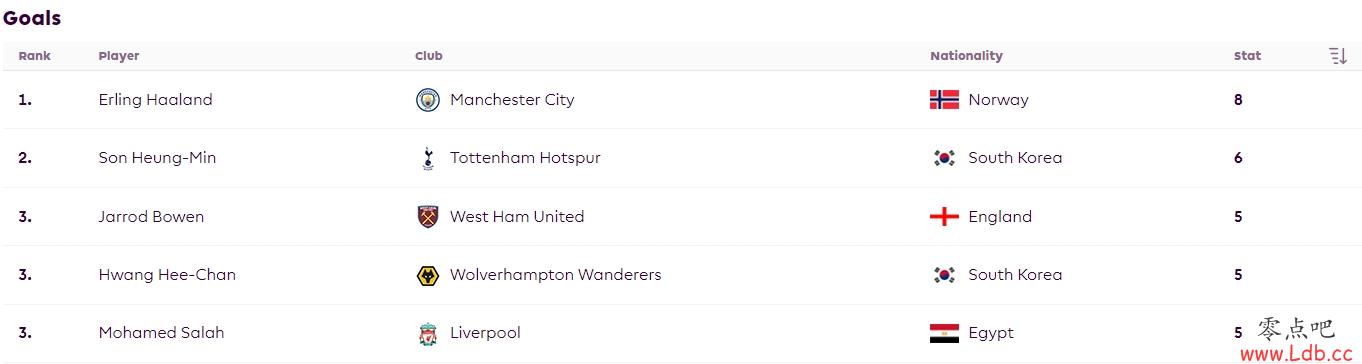The width and height of the screenshot is (1362, 364).
Task: Click the Tottenham Hotspur crest icon
Action: pos(428,158)
